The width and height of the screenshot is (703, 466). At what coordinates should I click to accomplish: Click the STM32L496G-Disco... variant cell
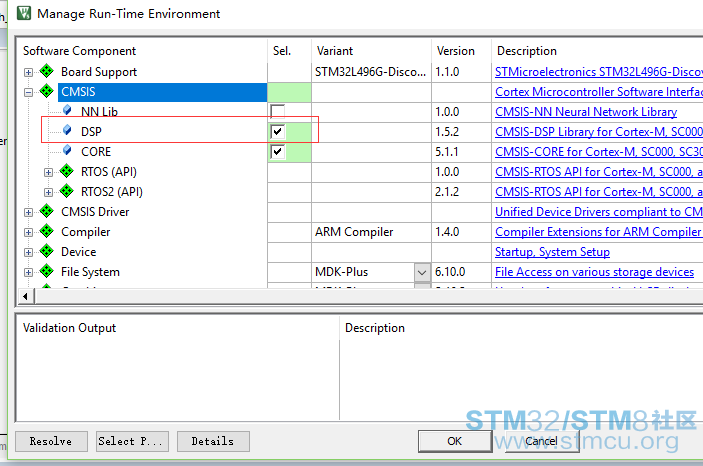click(370, 72)
